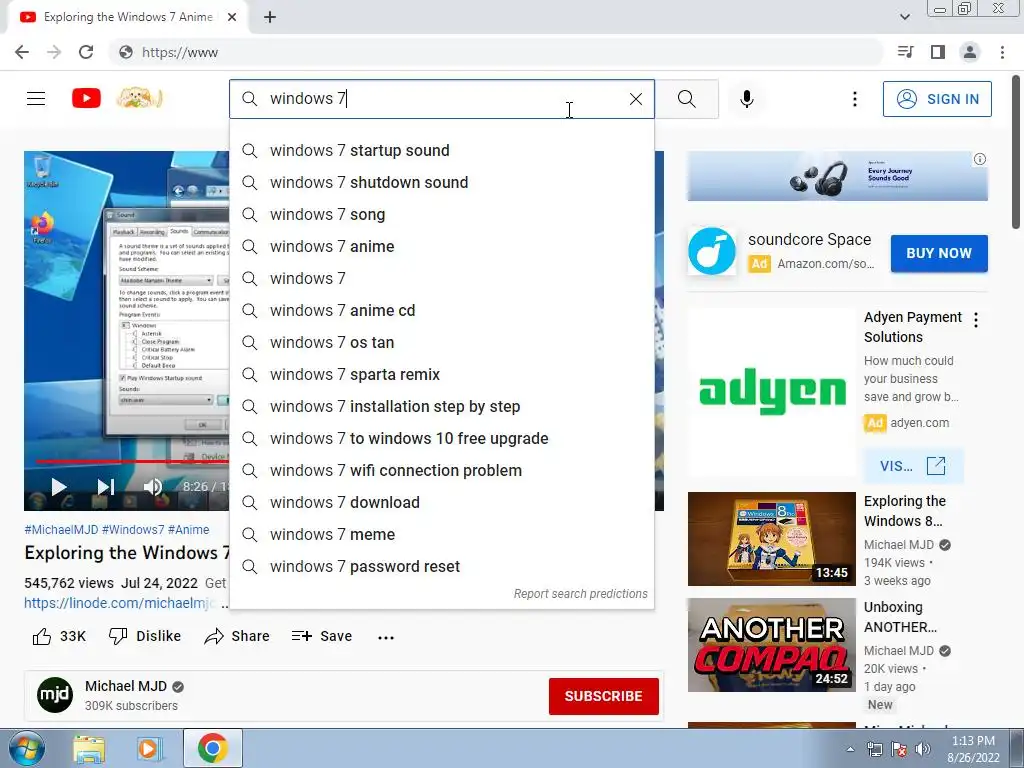Click the Dislike button
Image resolution: width=1024 pixels, height=768 pixels.
144,636
